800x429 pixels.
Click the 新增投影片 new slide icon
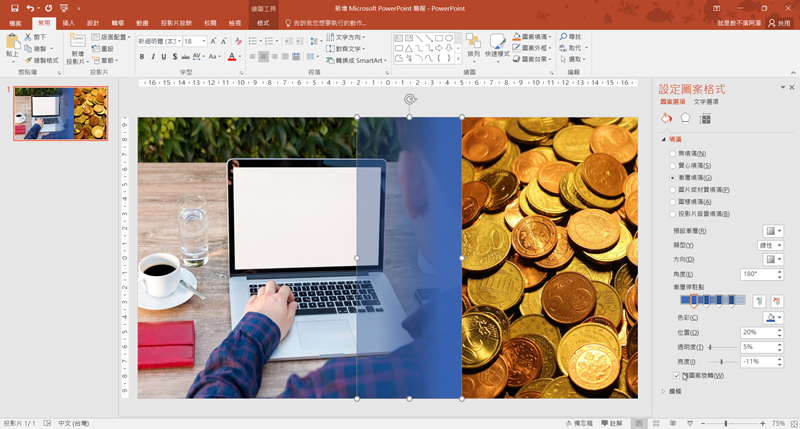coord(77,46)
